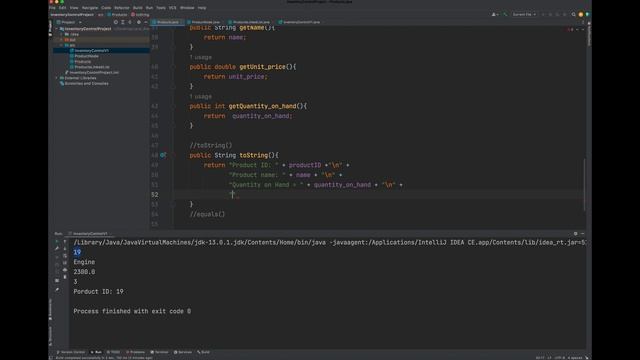Screen dimensions: 640x360
Task: Click the build hammer icon
Action: click(x=505, y=14)
